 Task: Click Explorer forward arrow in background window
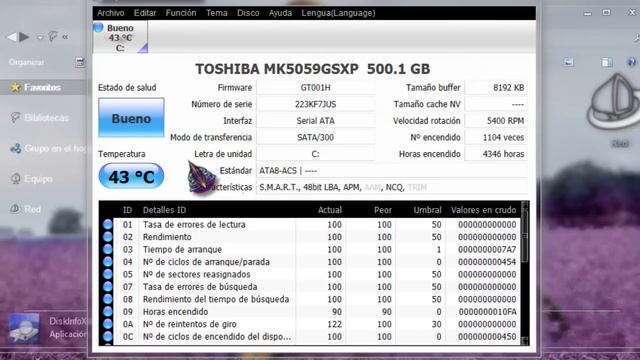tap(24, 37)
